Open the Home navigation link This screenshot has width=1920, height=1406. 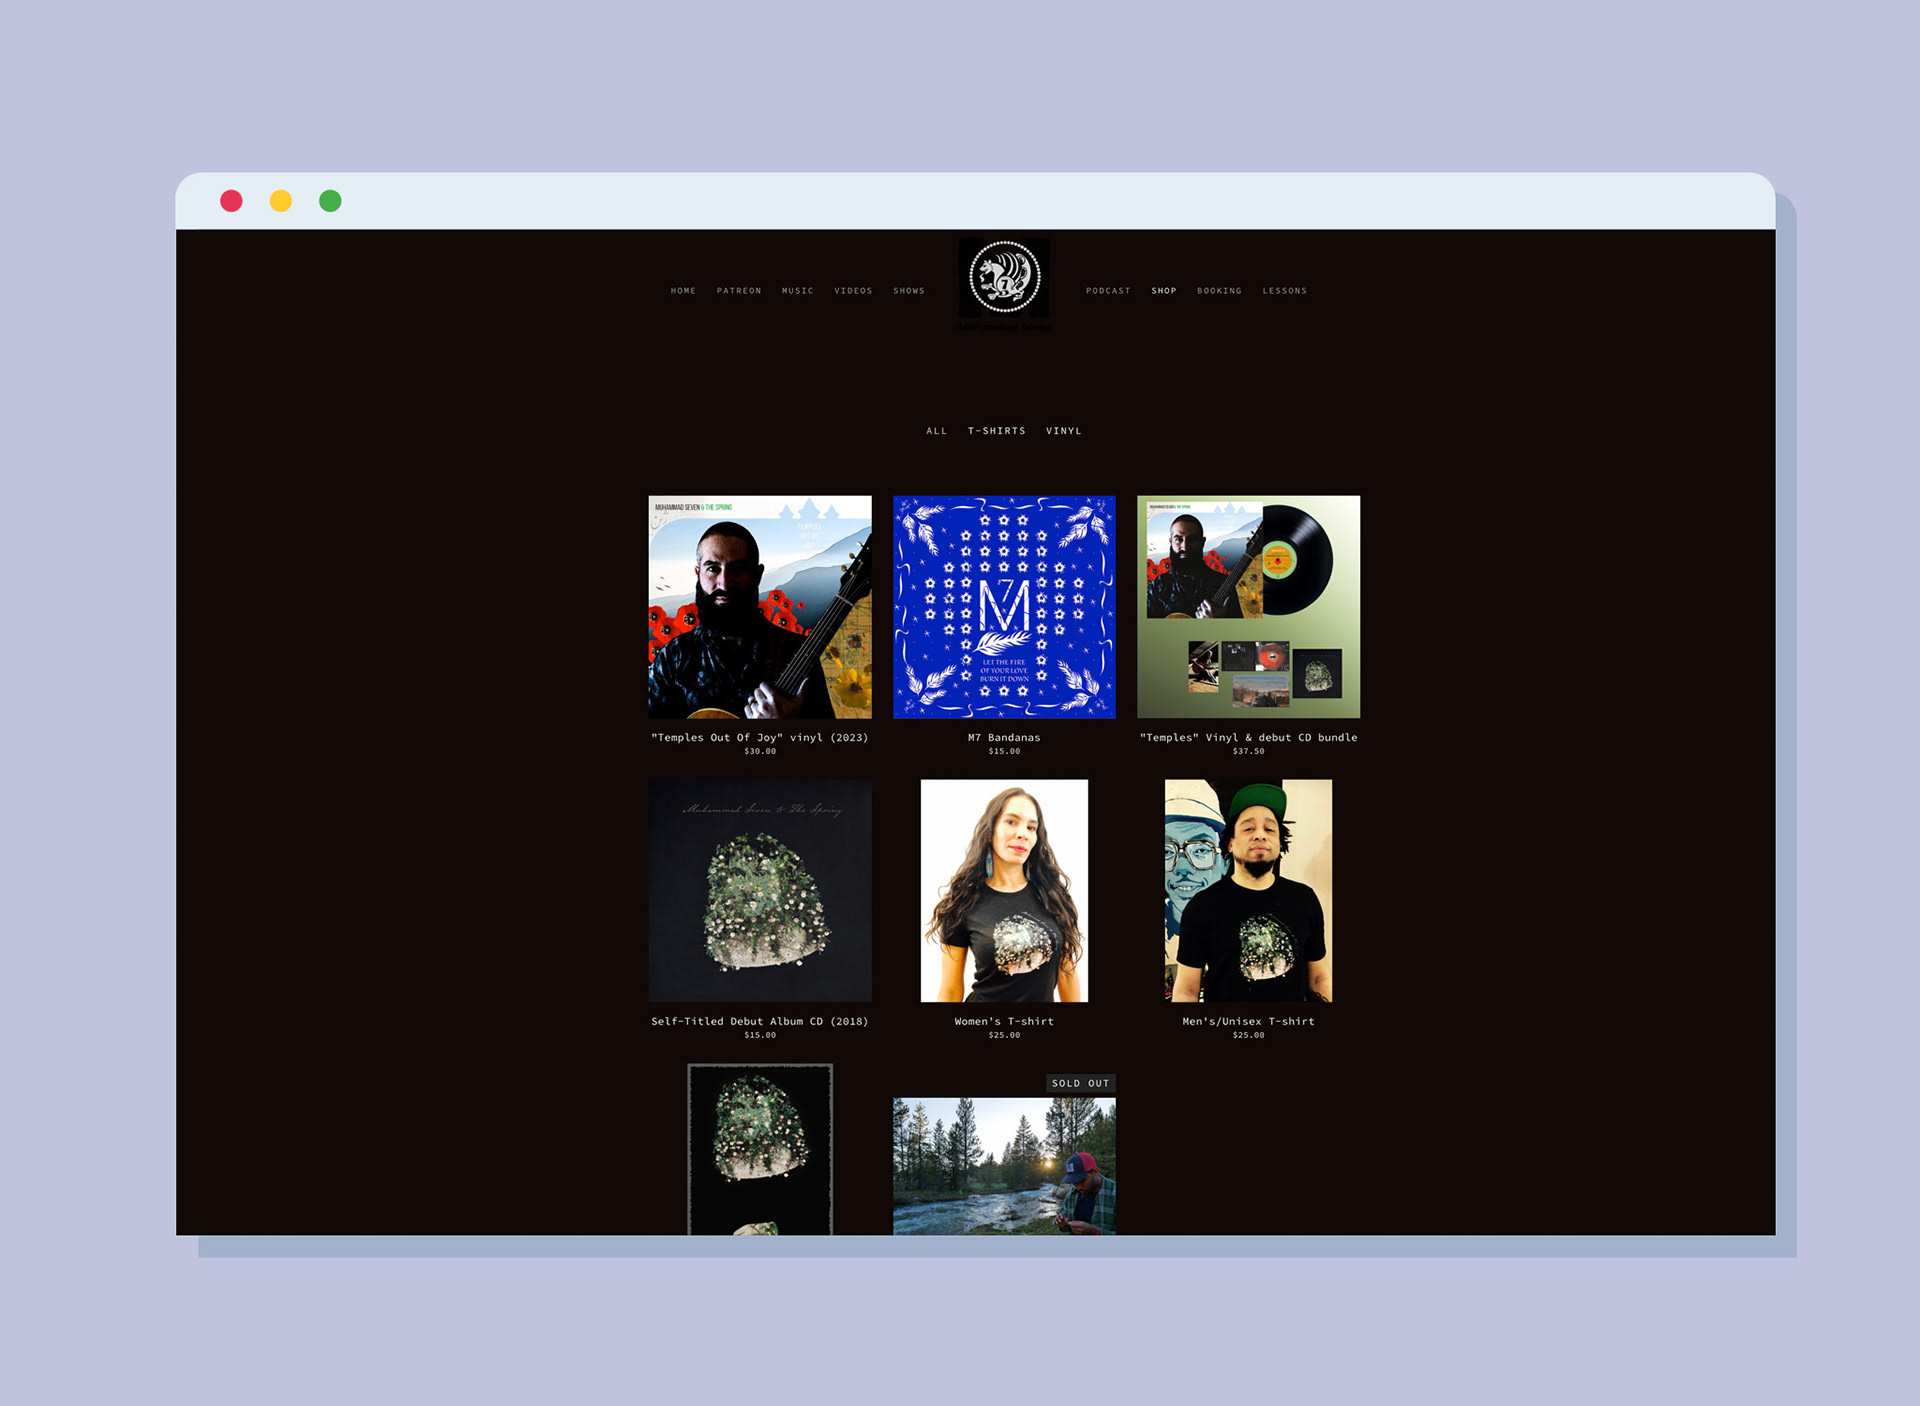point(683,291)
